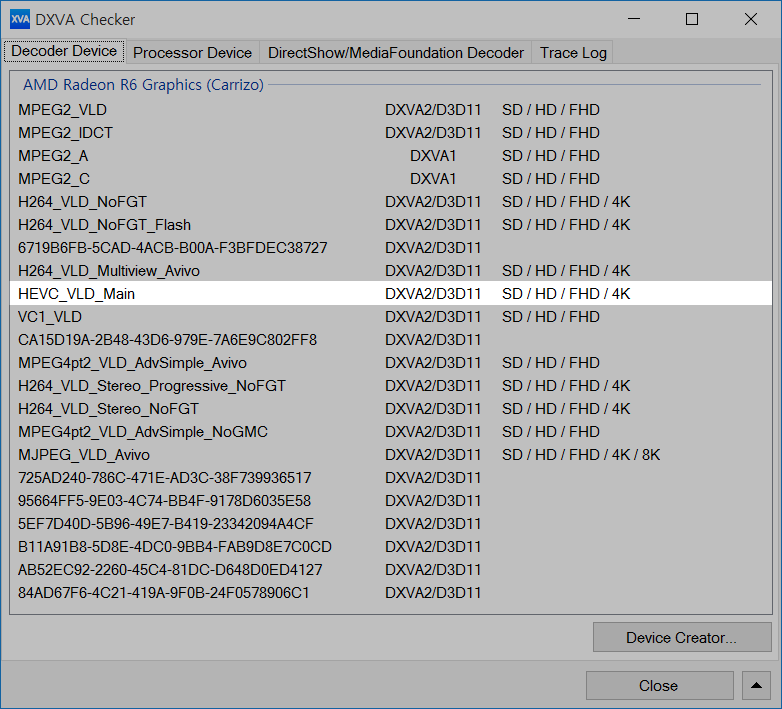The height and width of the screenshot is (709, 782).
Task: Open the Processor Device tab
Action: (192, 52)
